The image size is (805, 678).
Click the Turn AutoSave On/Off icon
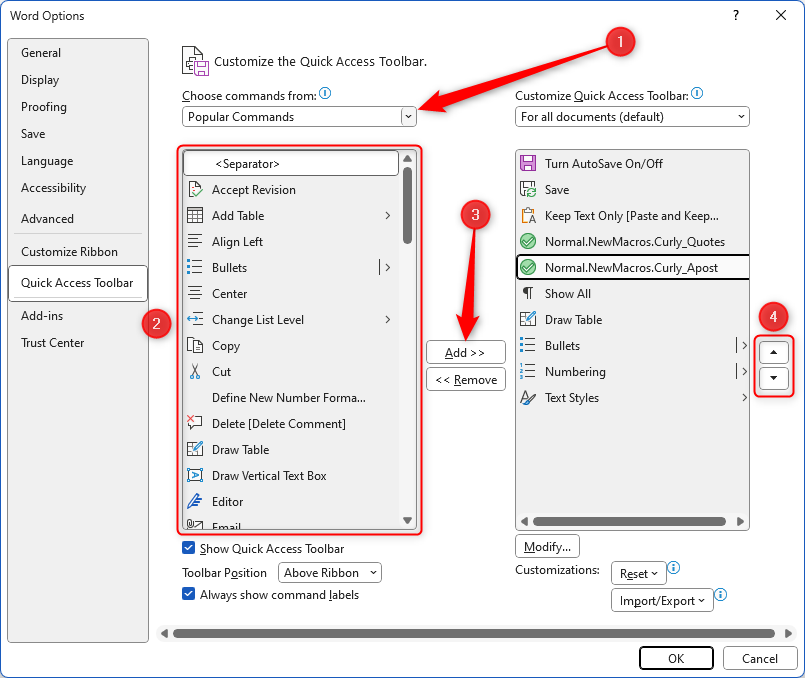pos(528,163)
